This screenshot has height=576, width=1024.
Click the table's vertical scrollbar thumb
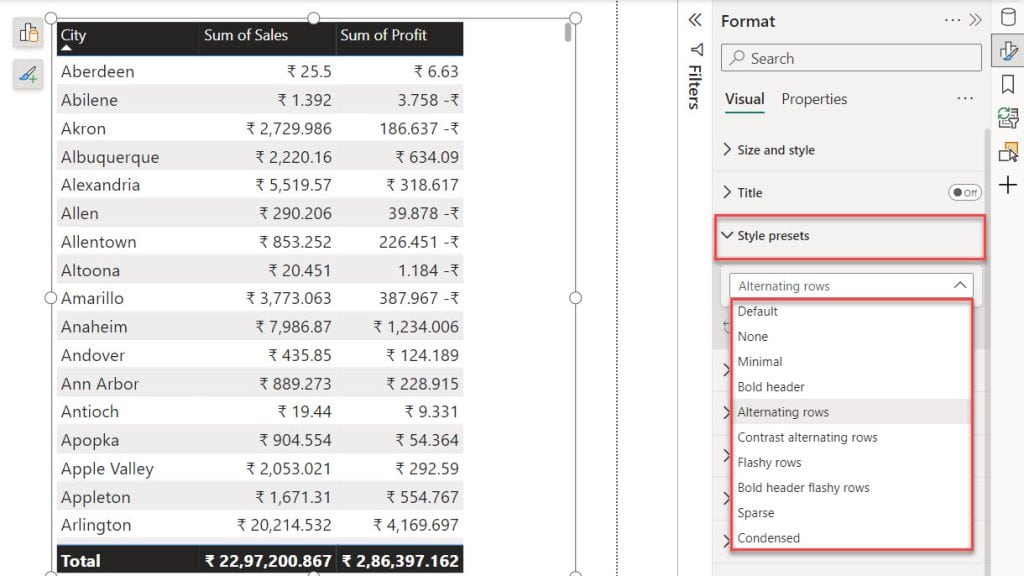click(568, 33)
